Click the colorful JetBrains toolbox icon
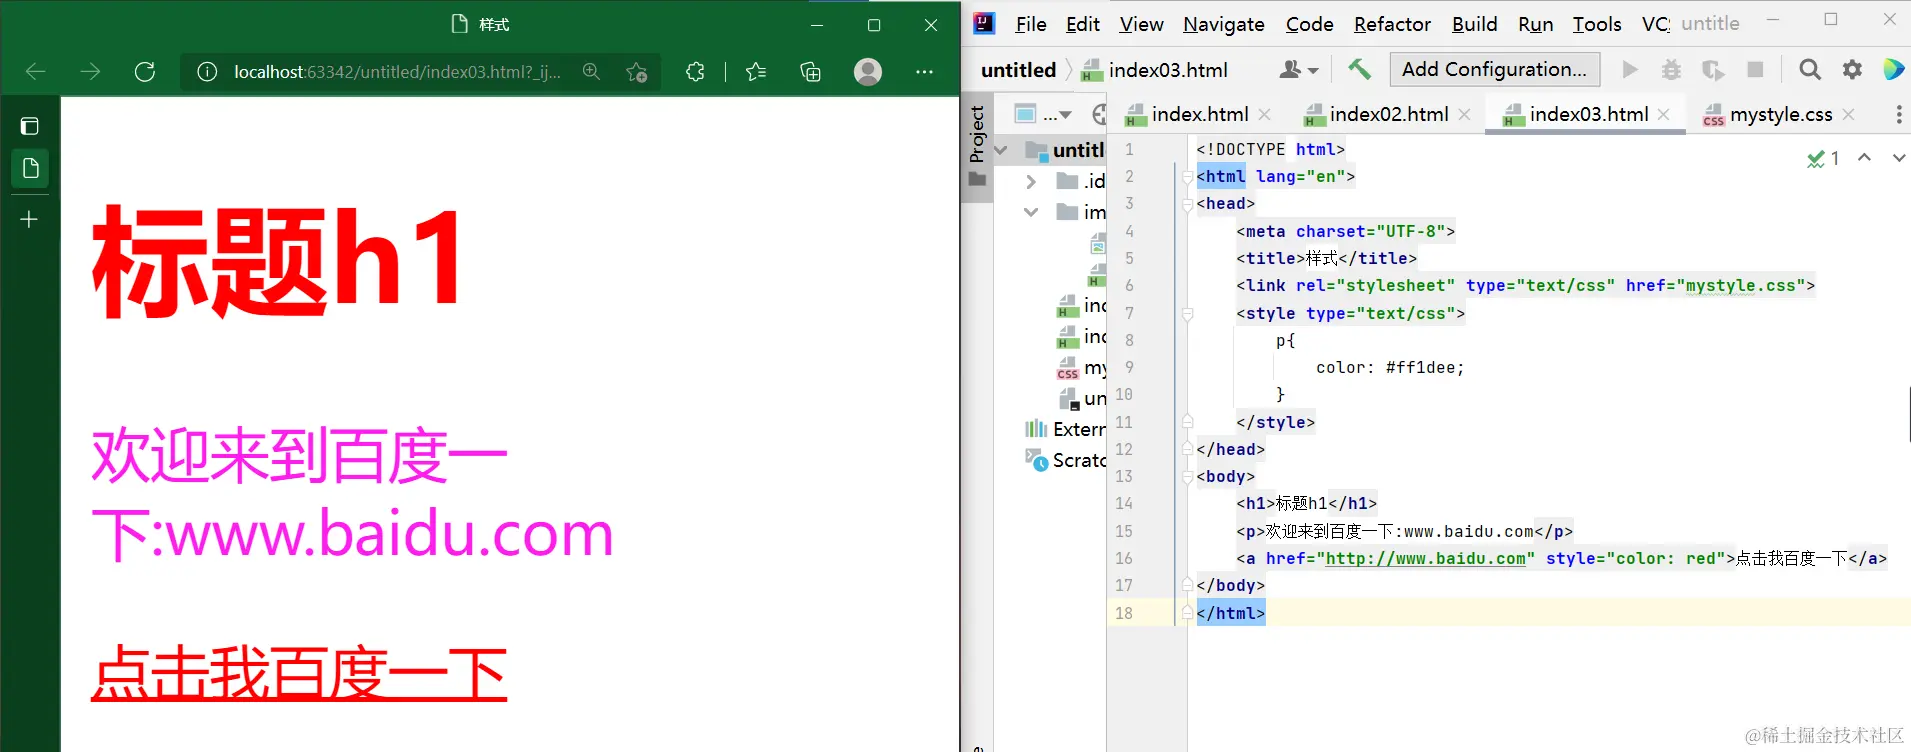Image resolution: width=1911 pixels, height=752 pixels. 1893,69
